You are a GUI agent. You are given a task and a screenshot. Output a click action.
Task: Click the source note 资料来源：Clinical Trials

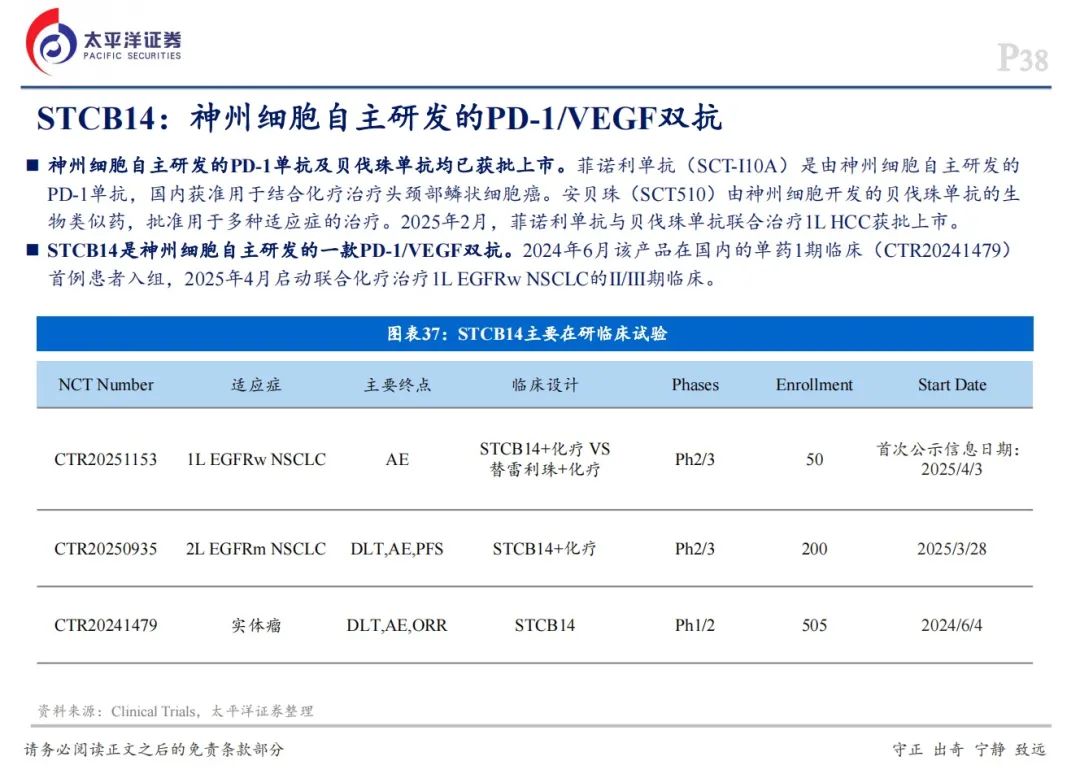176,711
